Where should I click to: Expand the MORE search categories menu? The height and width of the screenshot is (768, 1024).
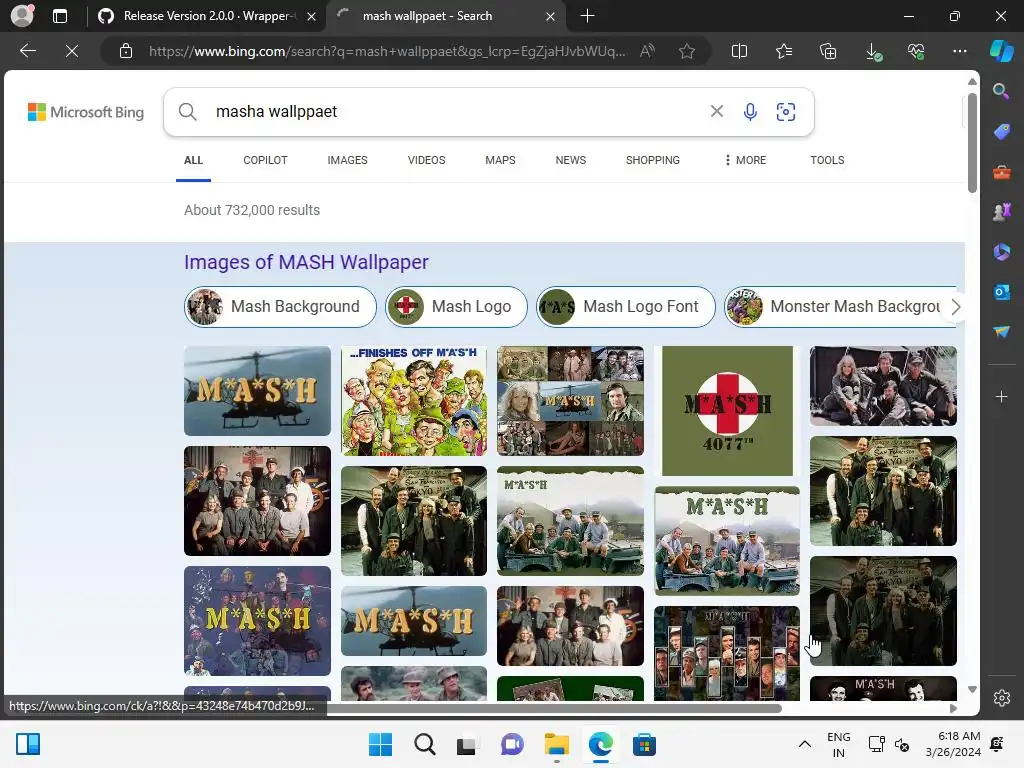tap(745, 160)
